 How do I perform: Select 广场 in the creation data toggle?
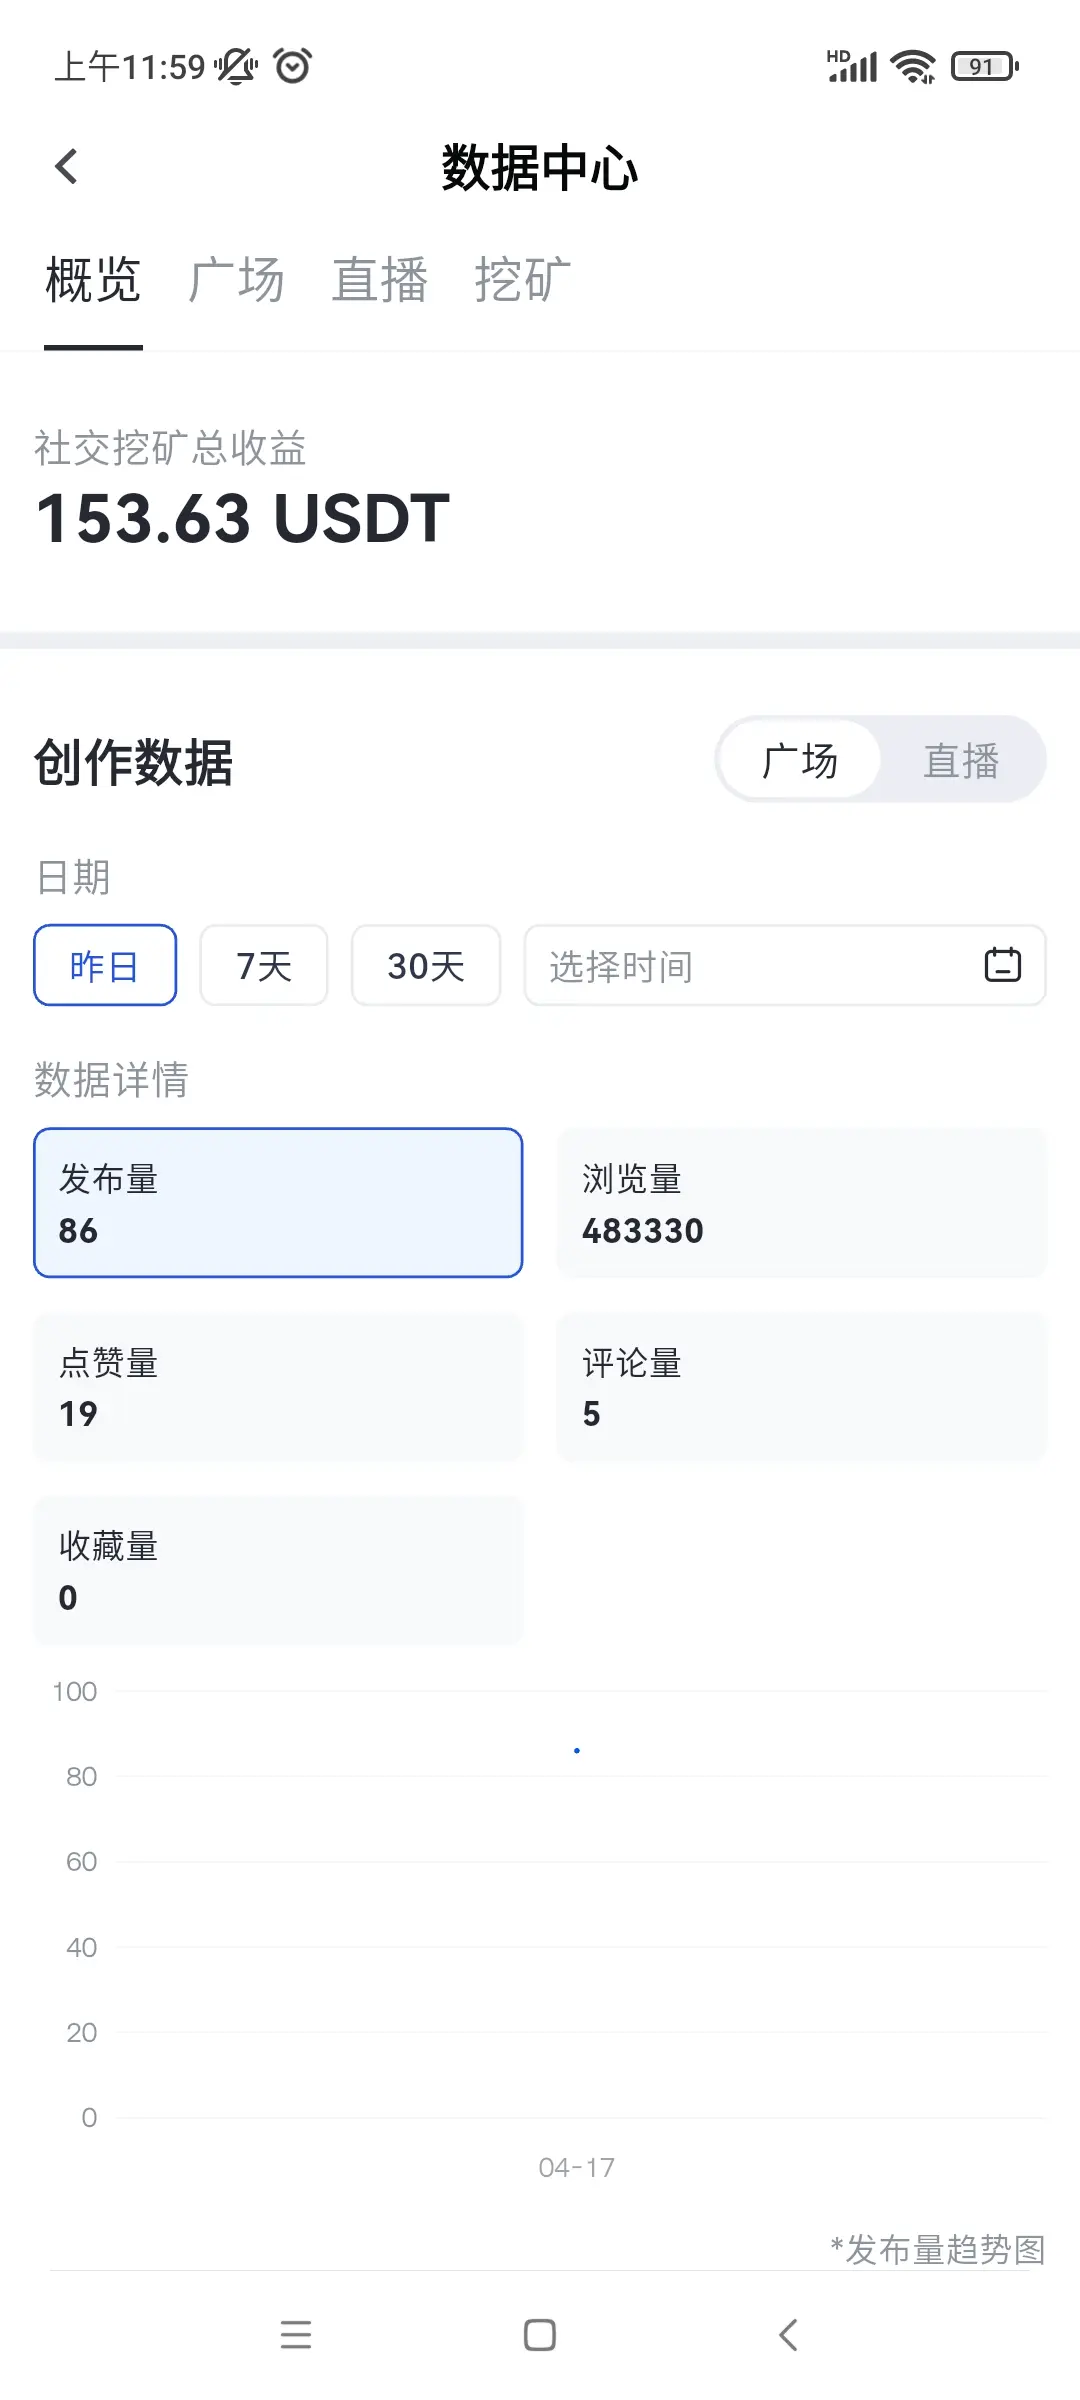pos(799,760)
